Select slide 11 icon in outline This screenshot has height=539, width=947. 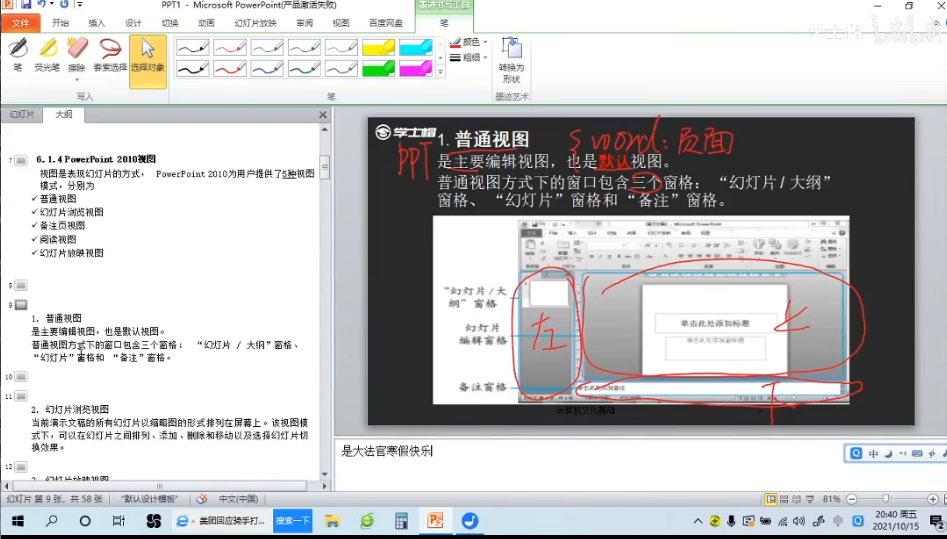[x=21, y=396]
